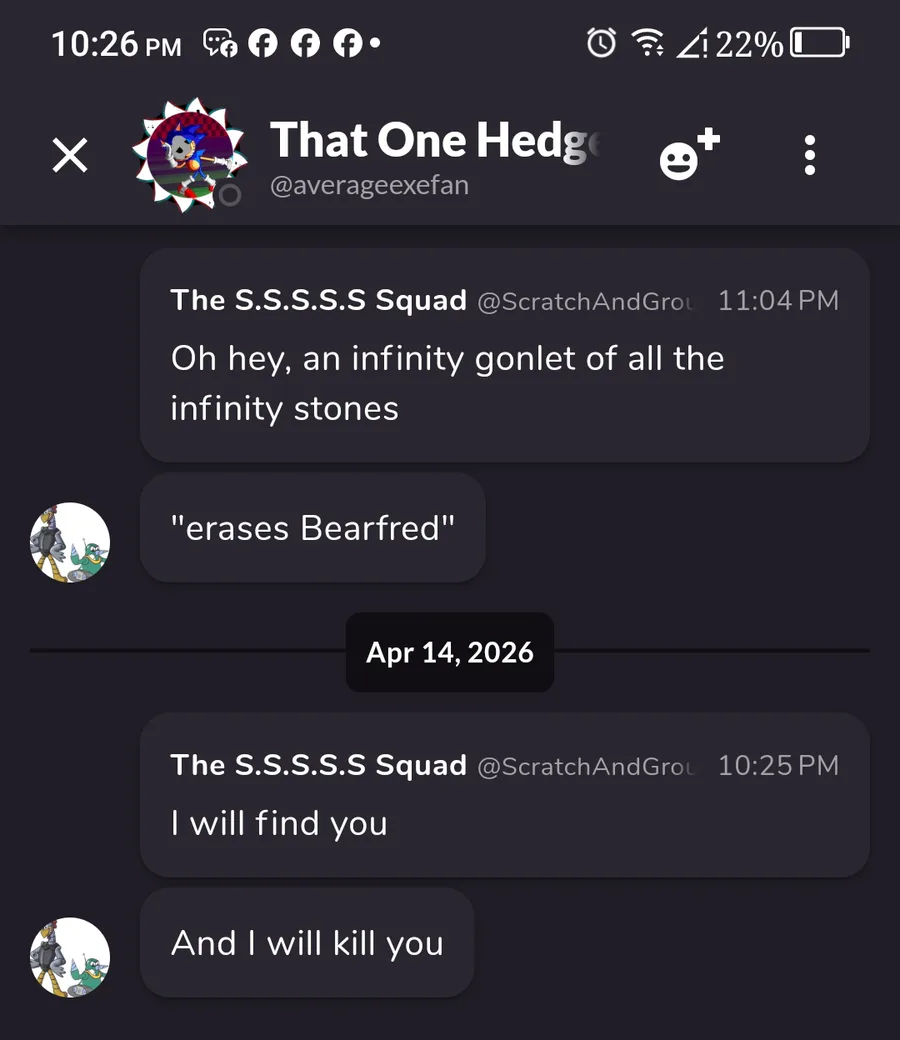Tap the alarm clock status bar icon
This screenshot has width=900, height=1040.
601,42
